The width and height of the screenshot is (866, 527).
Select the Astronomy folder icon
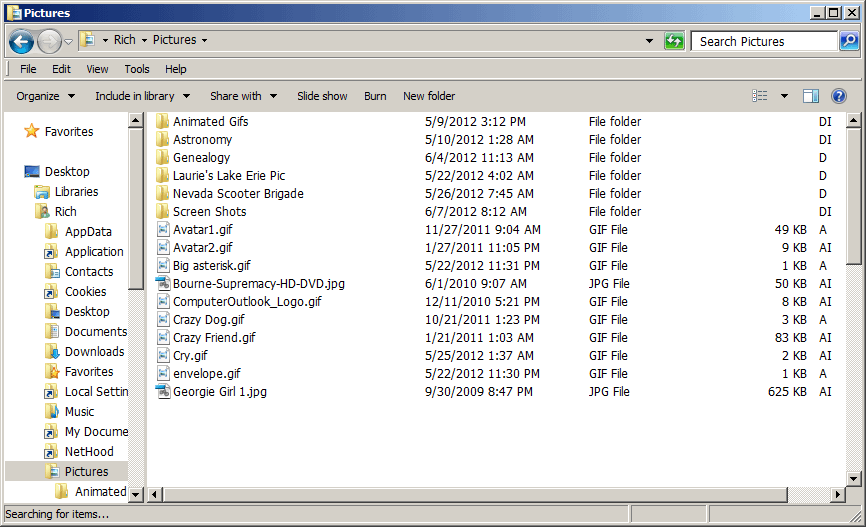(163, 140)
